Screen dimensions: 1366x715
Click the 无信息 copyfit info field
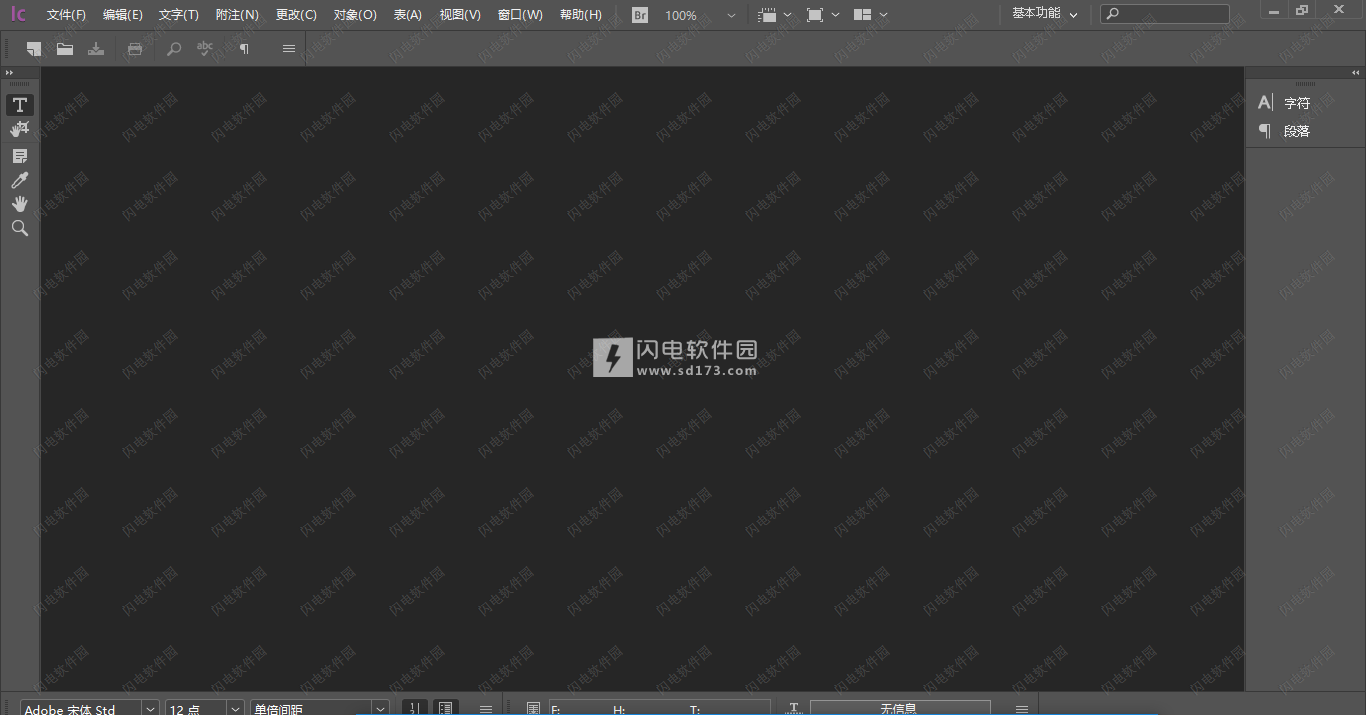(900, 708)
